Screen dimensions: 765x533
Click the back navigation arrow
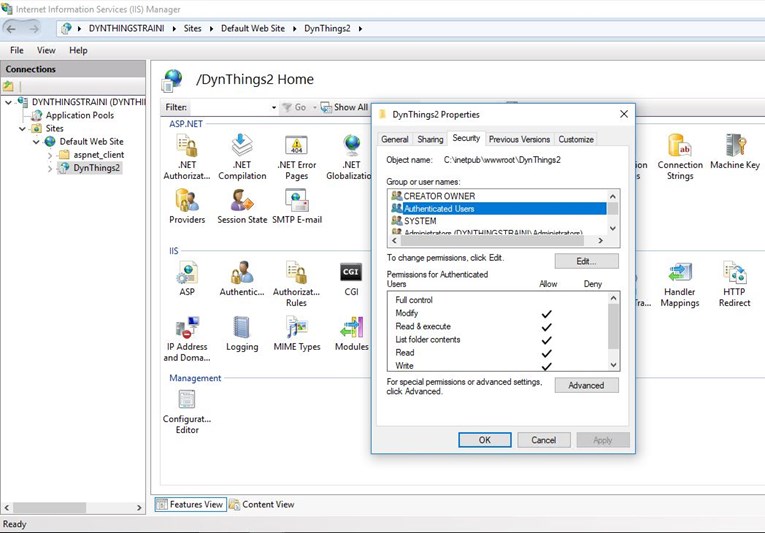click(x=11, y=29)
